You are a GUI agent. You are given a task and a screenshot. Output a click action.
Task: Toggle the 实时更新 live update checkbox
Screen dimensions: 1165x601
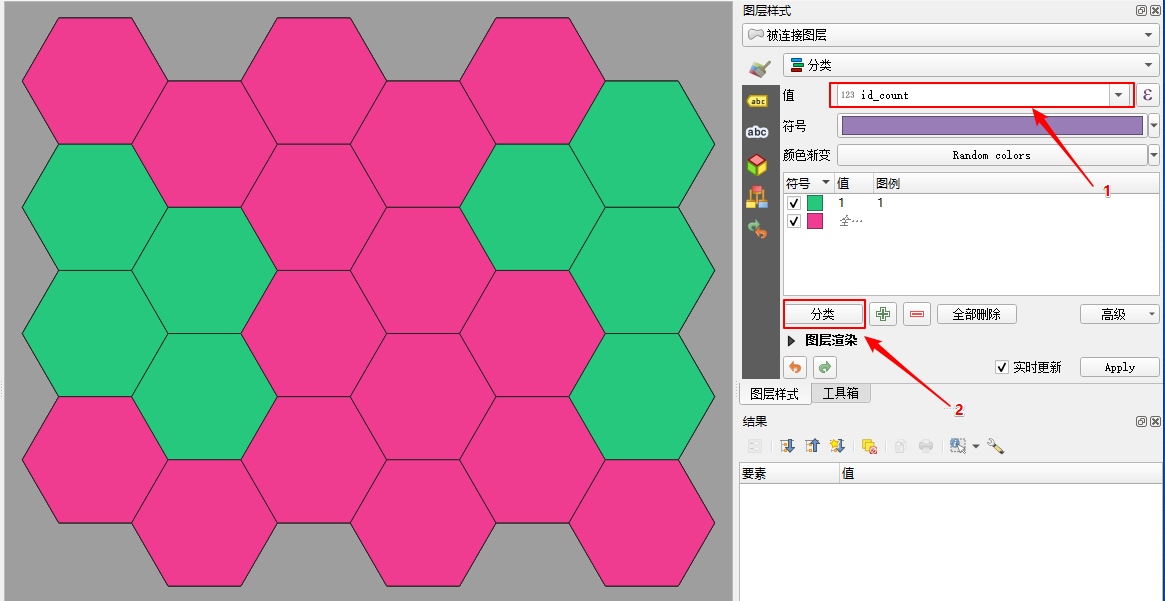pos(1002,367)
